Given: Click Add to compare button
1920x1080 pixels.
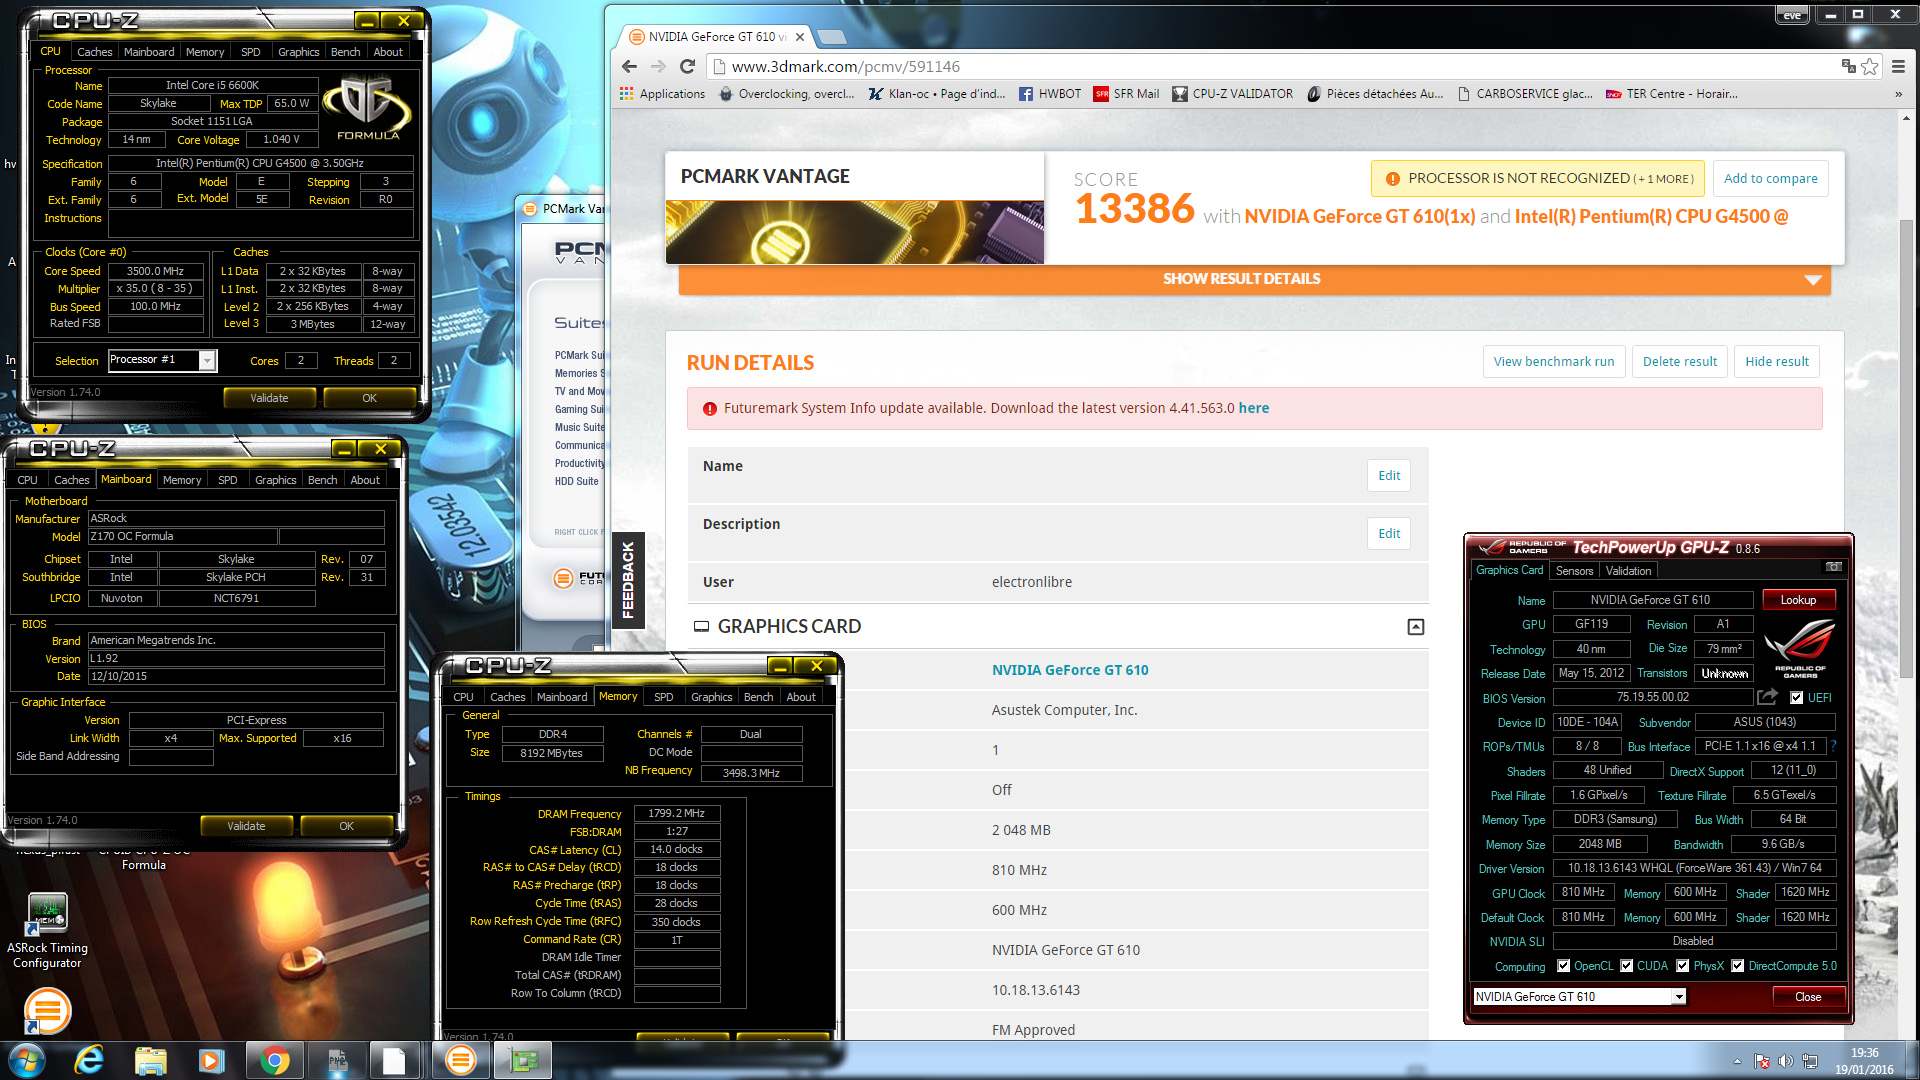Looking at the screenshot, I should [1770, 179].
